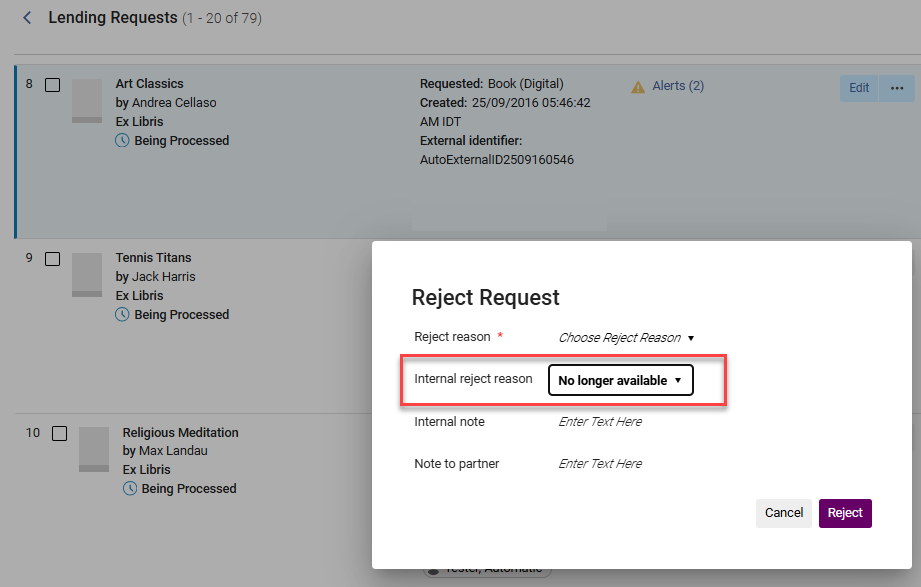The width and height of the screenshot is (921, 587).
Task: Click clock status icon under Art Classics
Action: [x=122, y=141]
